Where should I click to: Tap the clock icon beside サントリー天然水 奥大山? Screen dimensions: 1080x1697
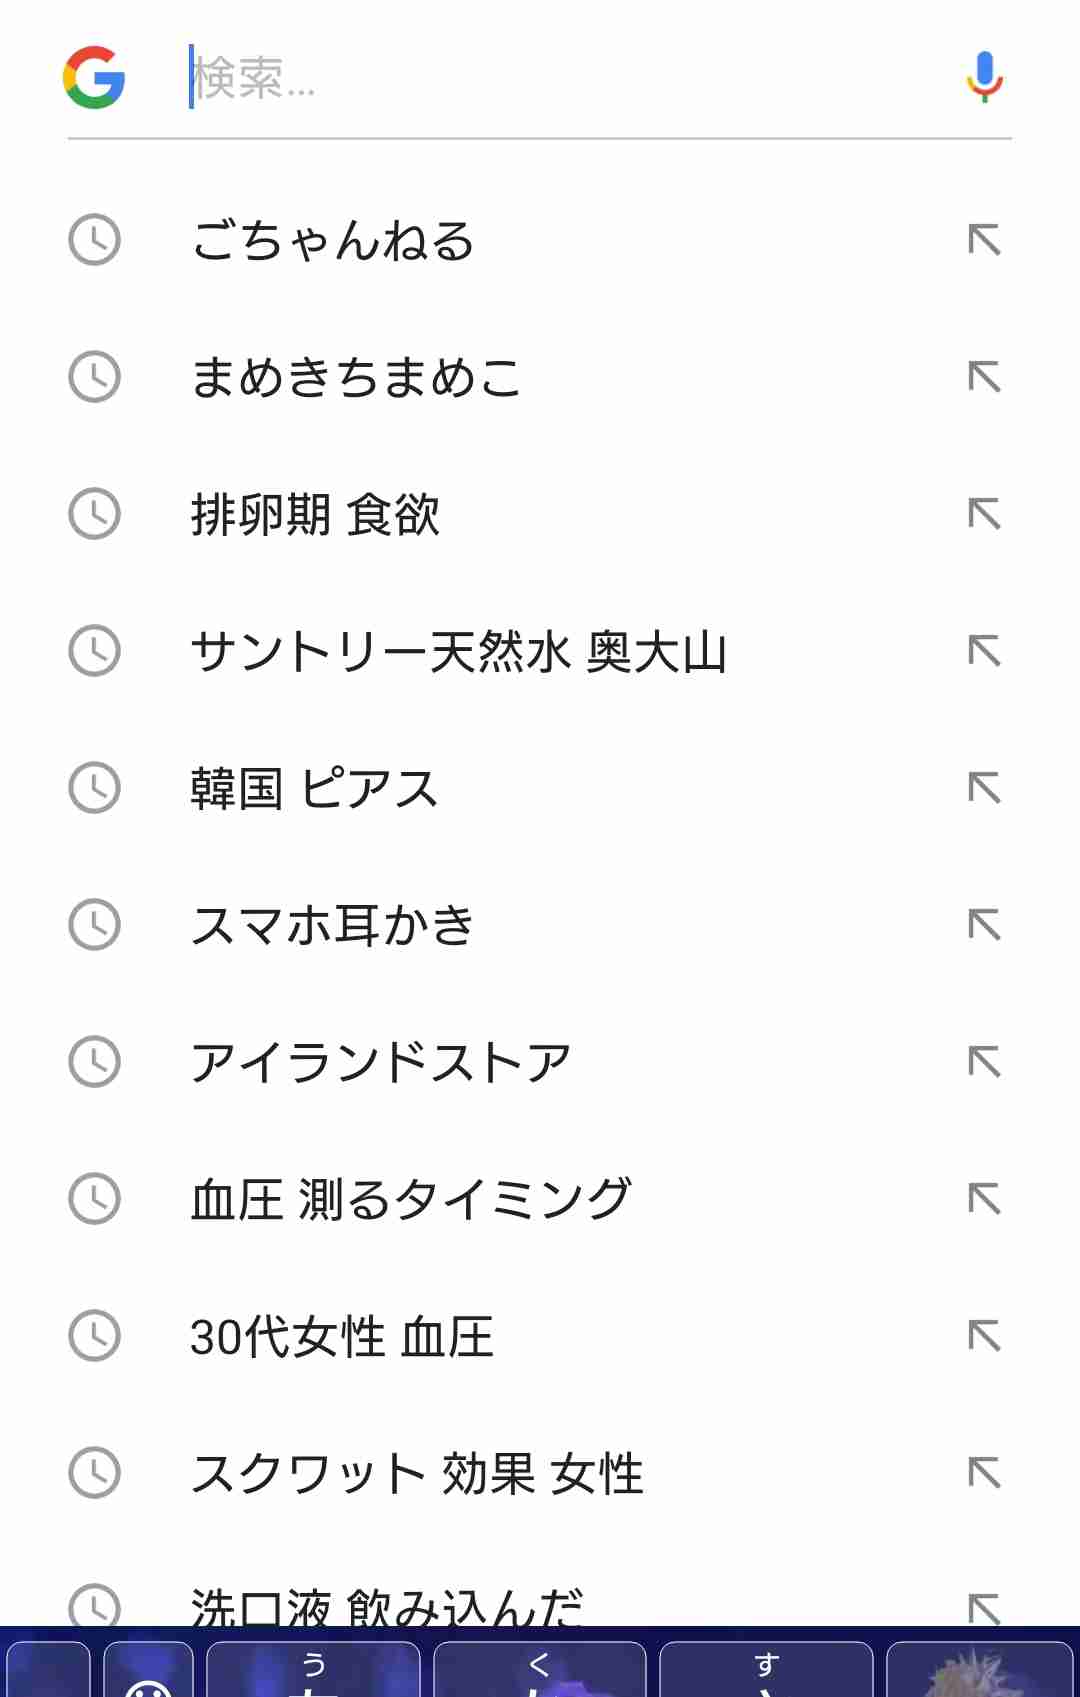click(93, 652)
